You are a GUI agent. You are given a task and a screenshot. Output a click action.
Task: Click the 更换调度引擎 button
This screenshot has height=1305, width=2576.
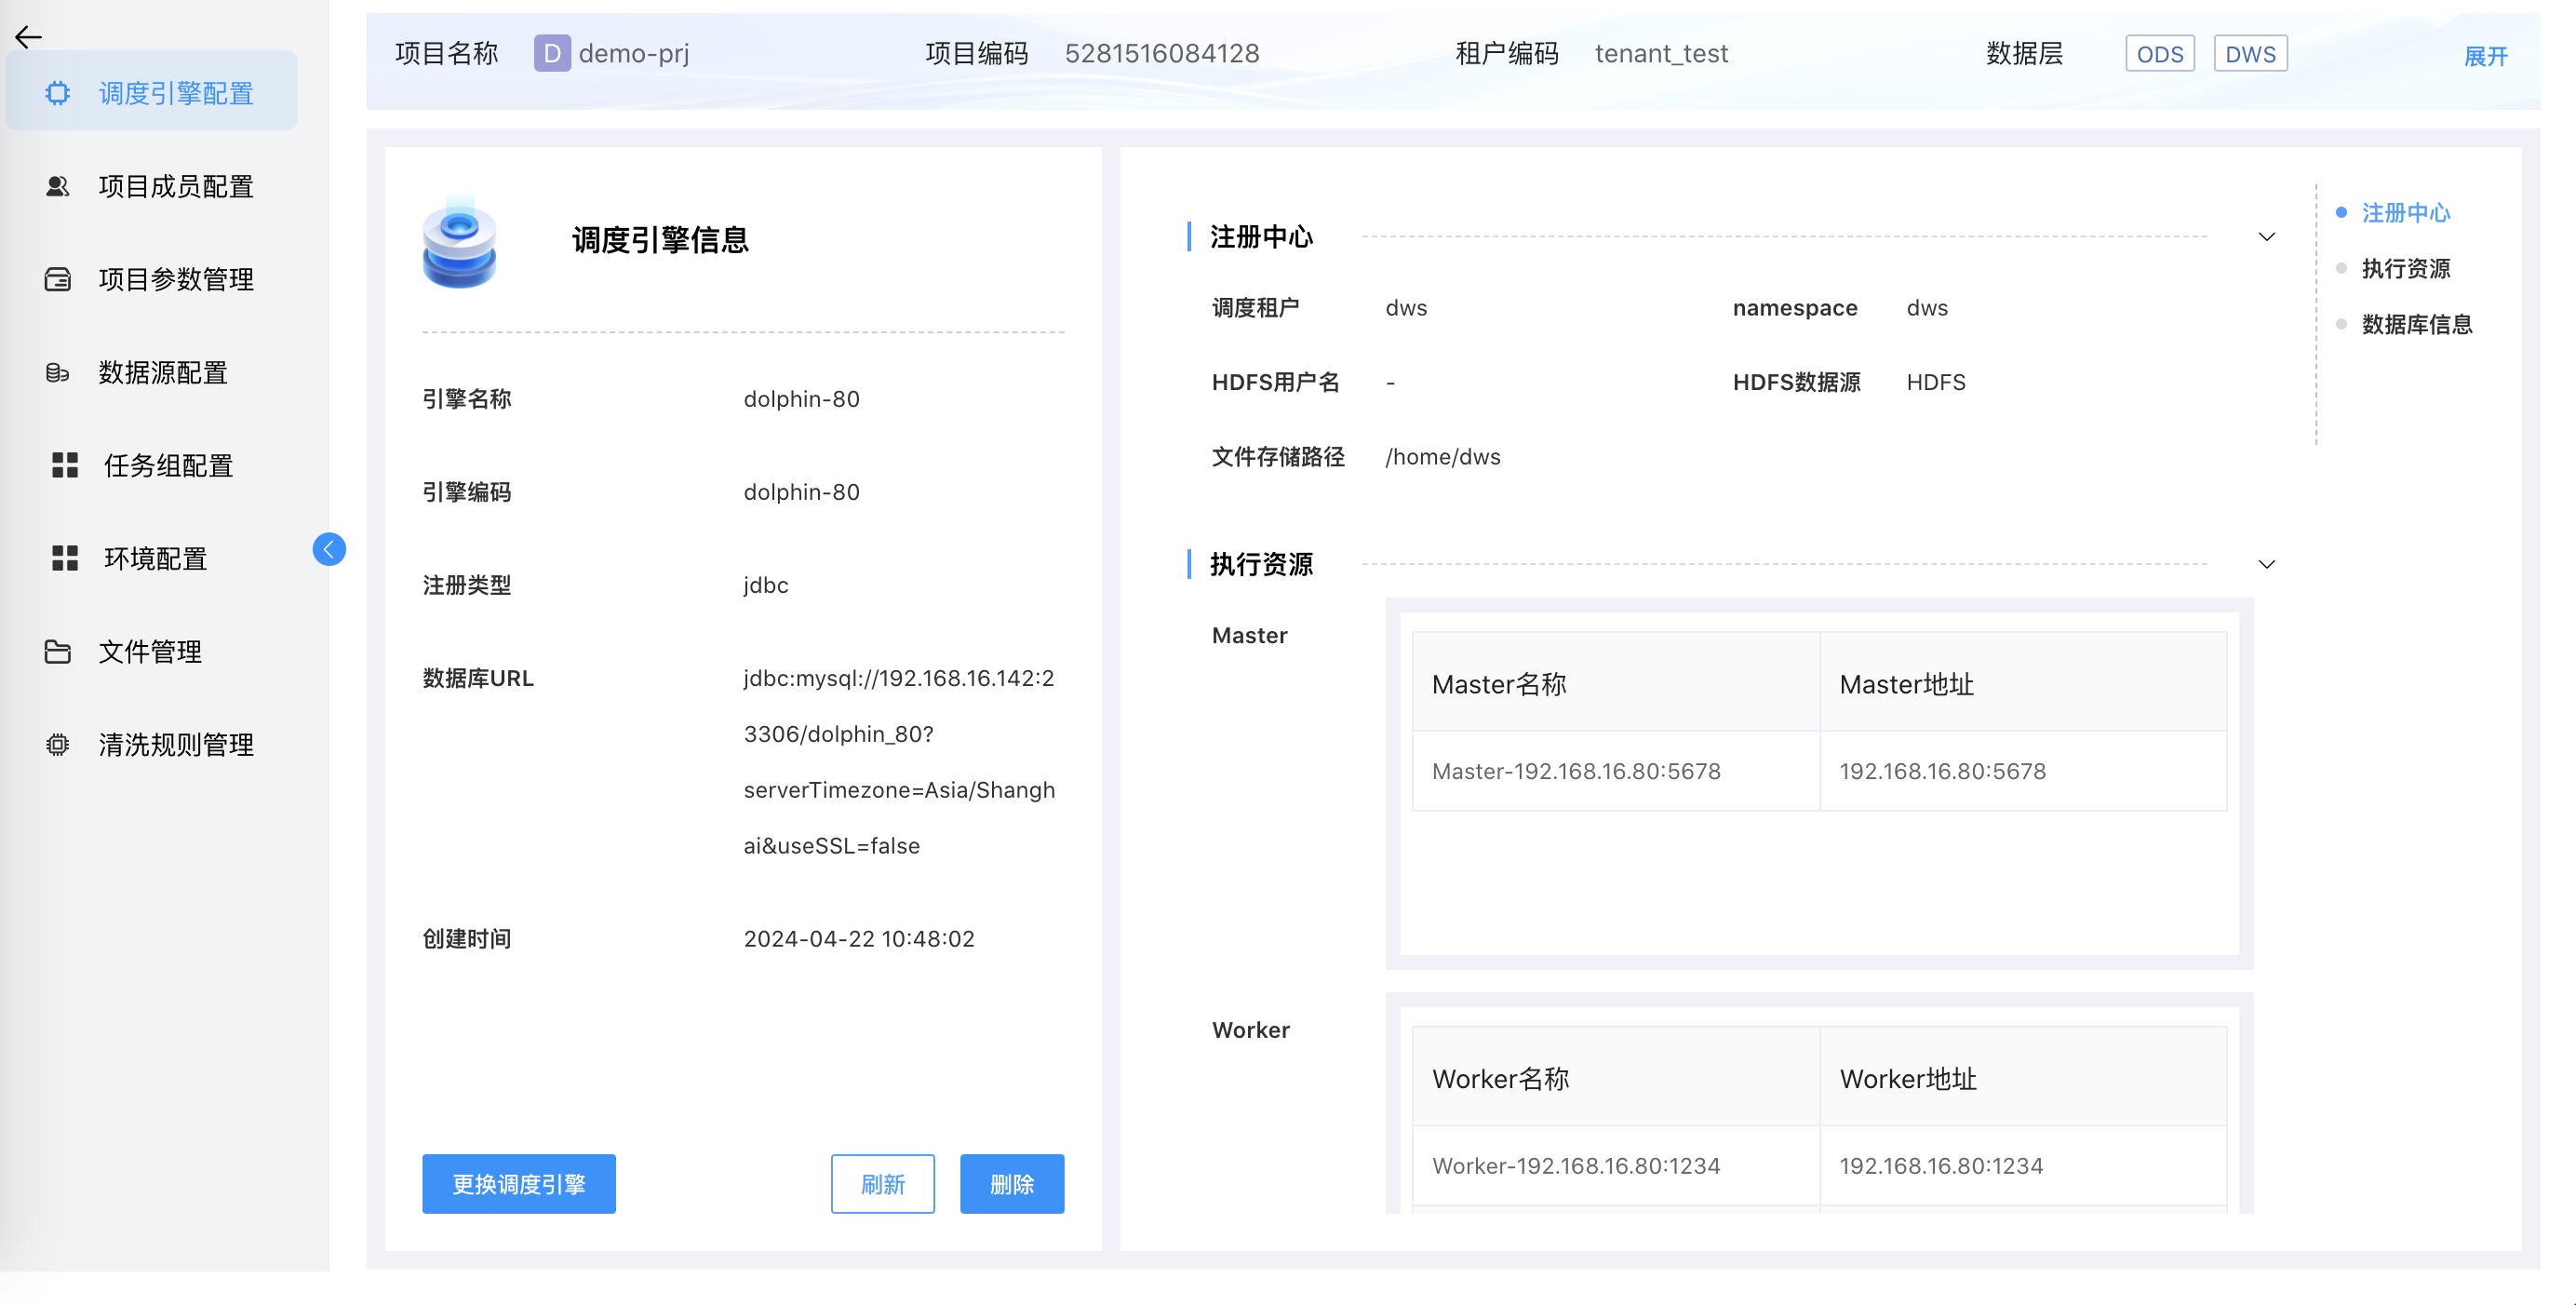(518, 1184)
